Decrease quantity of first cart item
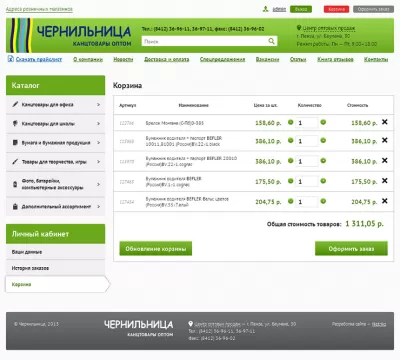This screenshot has width=400, height=360. (291, 122)
